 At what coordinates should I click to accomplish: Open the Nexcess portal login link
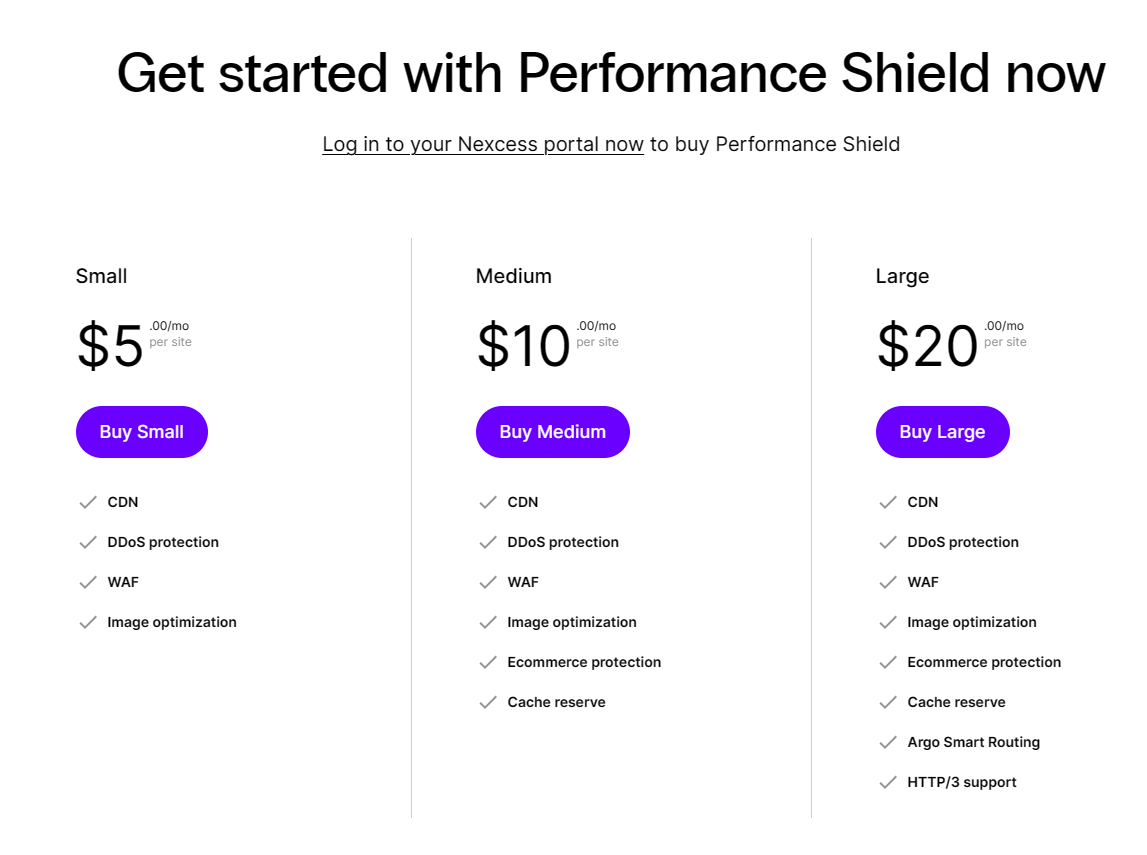(x=483, y=144)
